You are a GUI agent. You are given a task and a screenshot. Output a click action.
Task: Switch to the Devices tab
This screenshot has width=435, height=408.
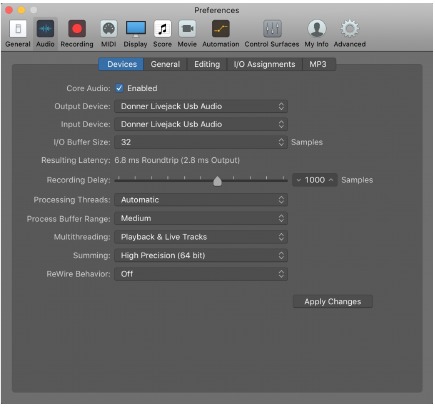pos(121,64)
